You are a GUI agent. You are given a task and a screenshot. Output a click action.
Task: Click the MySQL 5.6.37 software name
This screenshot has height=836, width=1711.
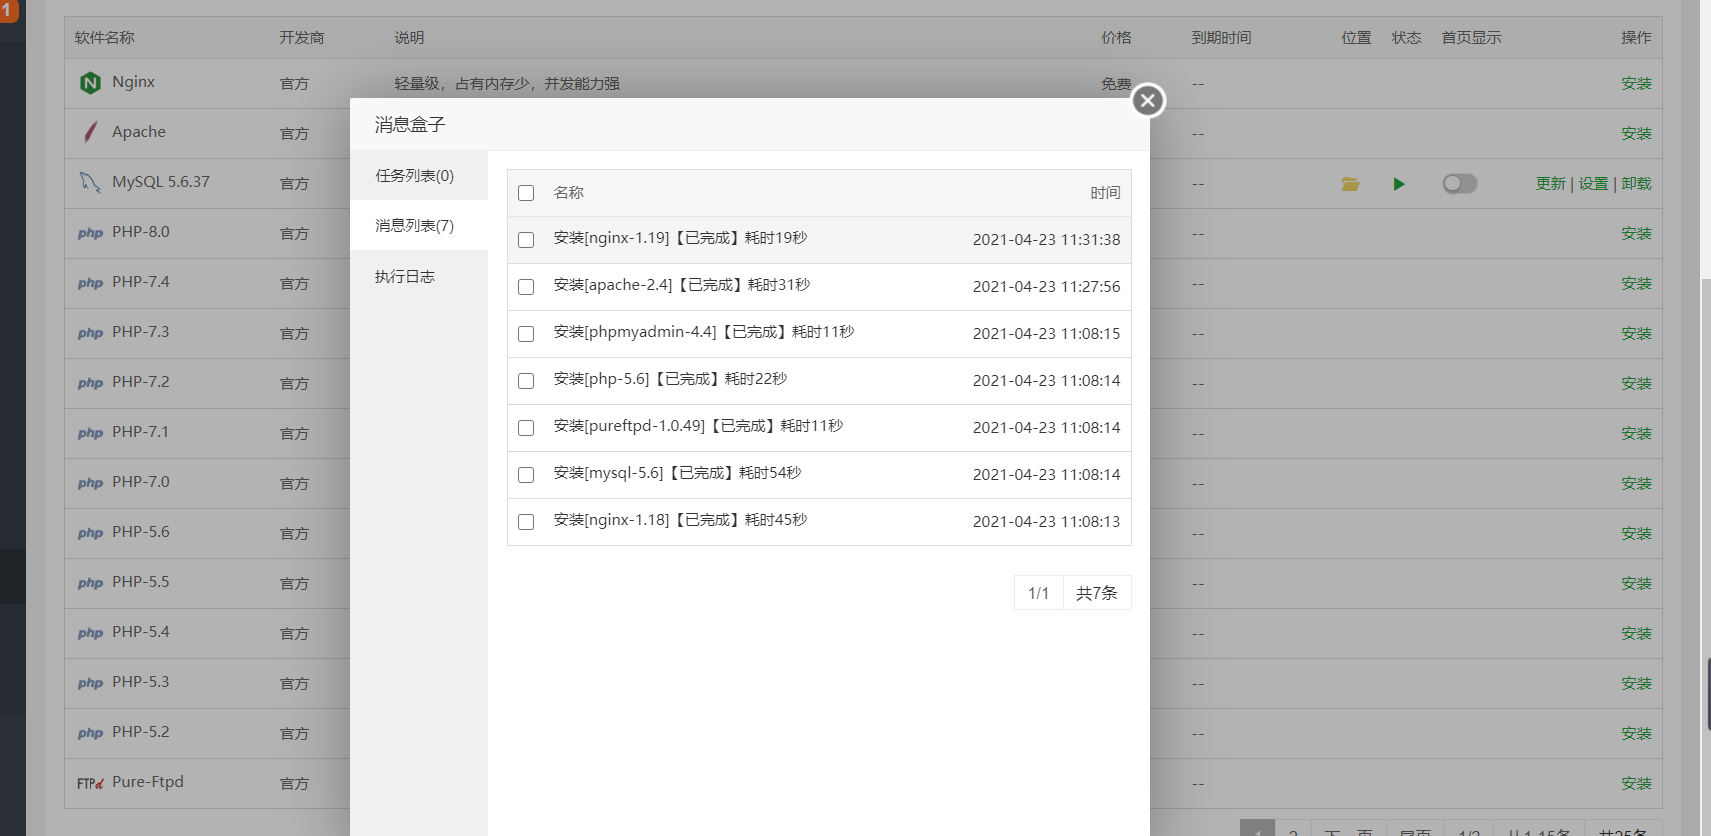[x=161, y=182]
